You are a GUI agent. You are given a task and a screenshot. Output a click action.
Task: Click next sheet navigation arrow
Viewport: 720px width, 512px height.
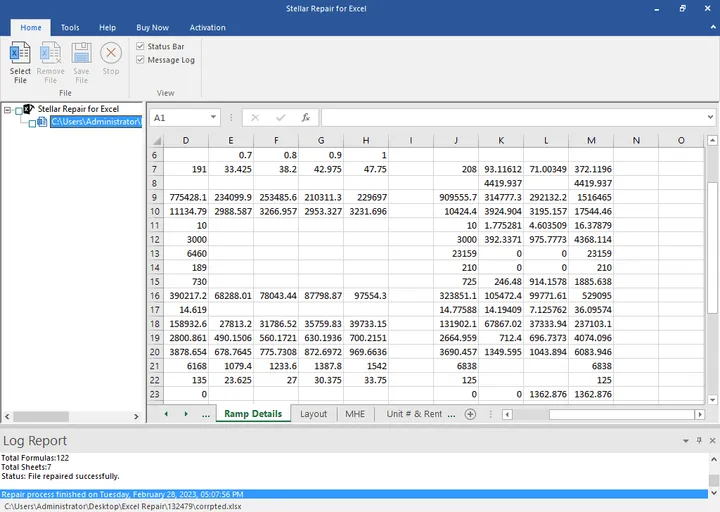pos(186,414)
